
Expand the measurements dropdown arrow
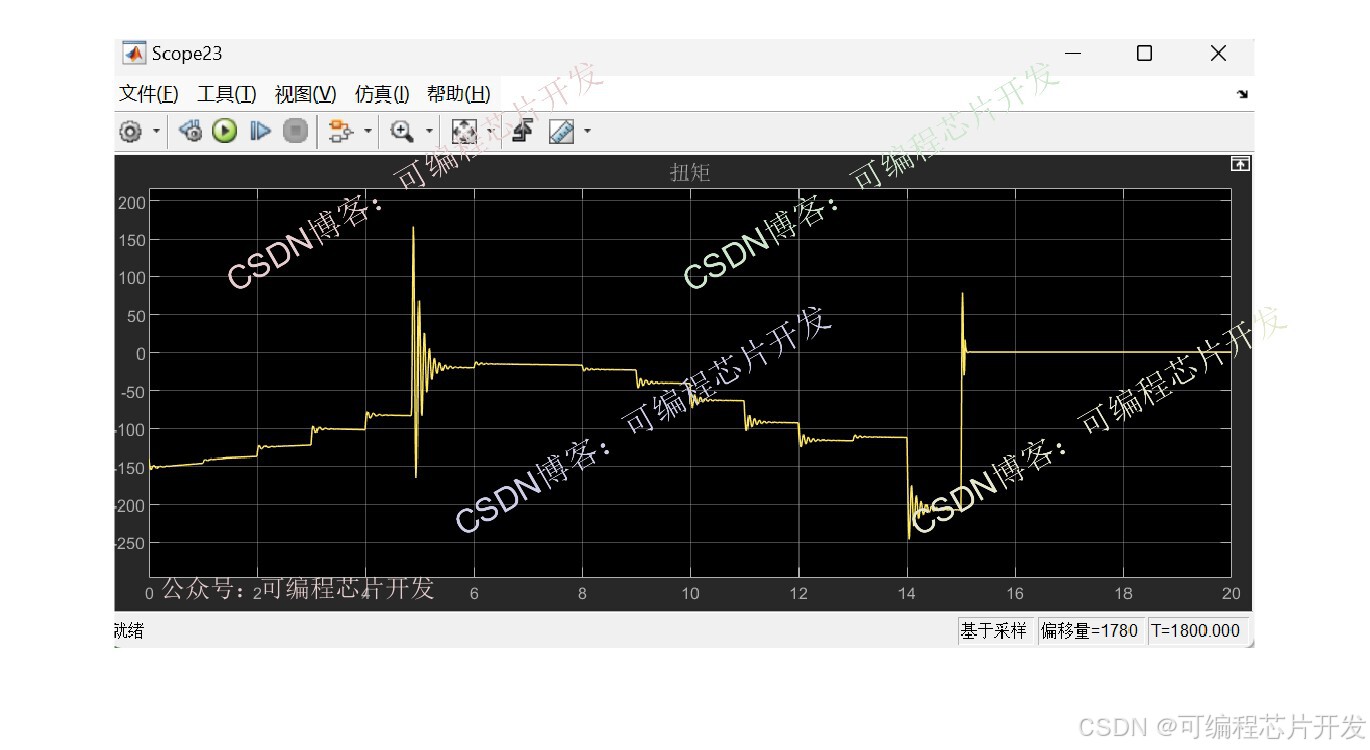pyautogui.click(x=587, y=131)
